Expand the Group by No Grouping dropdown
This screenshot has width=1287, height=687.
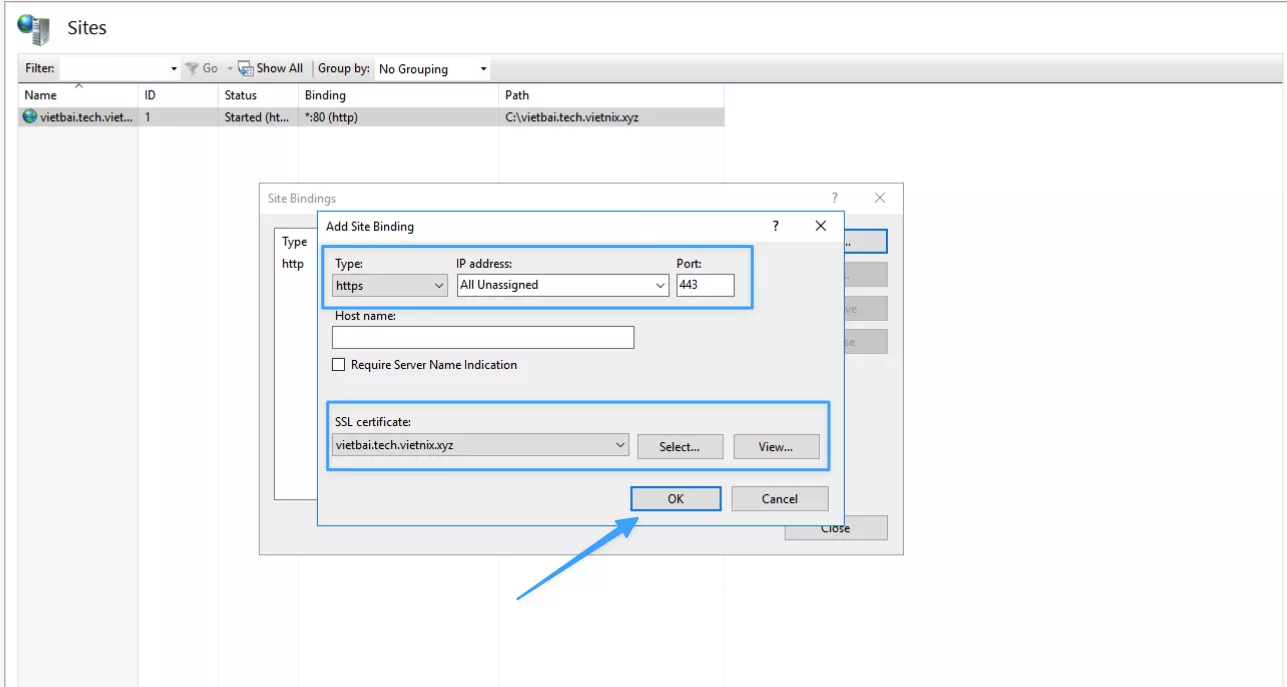[x=433, y=69]
